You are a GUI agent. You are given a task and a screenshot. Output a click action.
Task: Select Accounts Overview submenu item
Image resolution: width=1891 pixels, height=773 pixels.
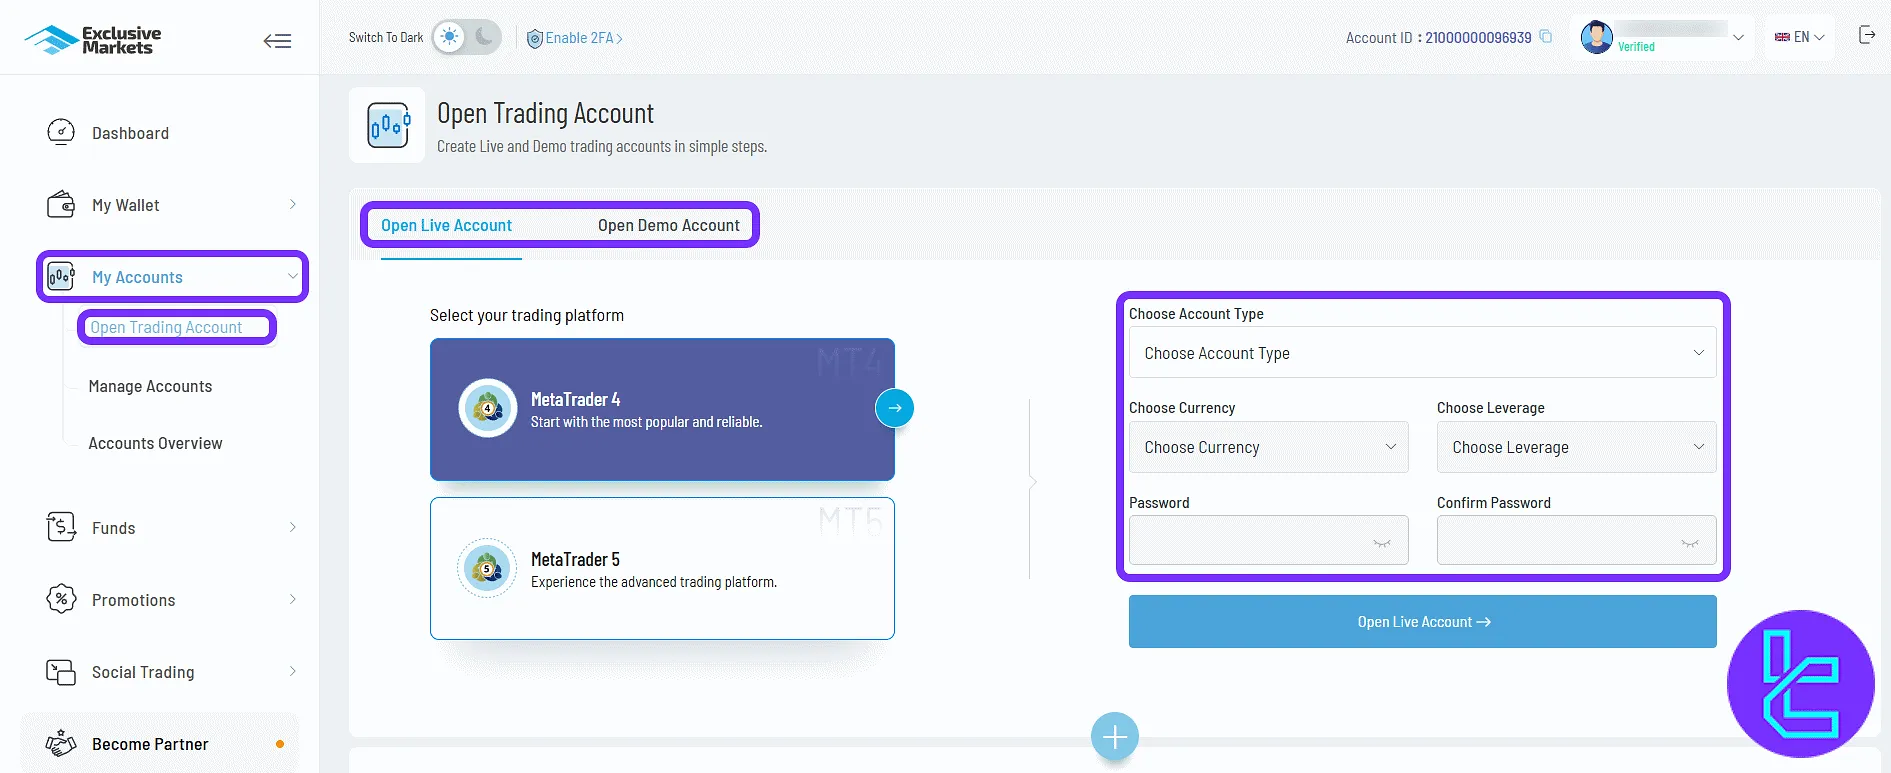click(x=155, y=443)
